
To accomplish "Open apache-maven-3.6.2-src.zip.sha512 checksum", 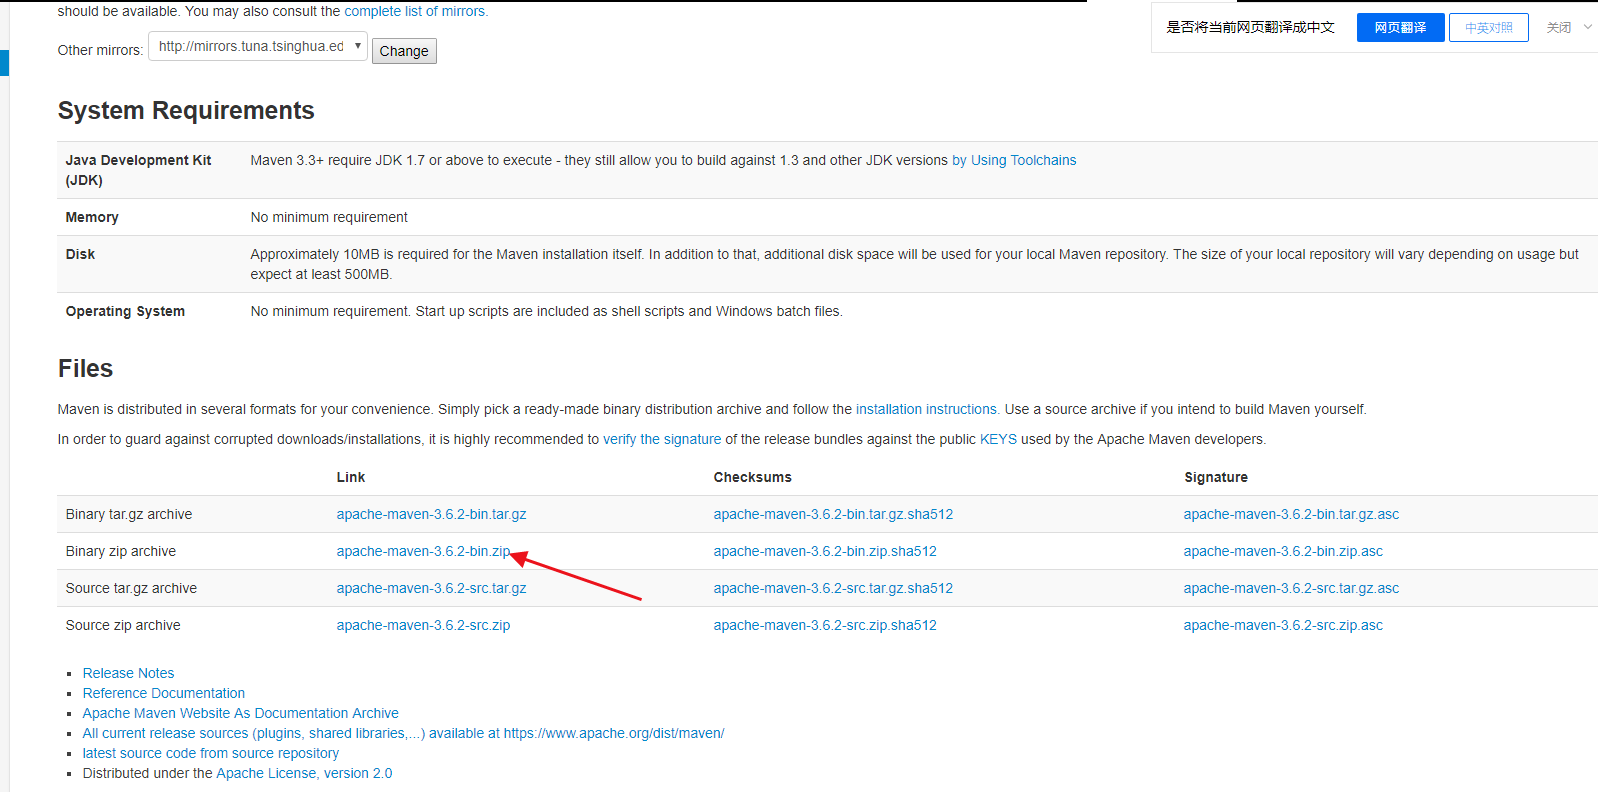I will [x=825, y=625].
